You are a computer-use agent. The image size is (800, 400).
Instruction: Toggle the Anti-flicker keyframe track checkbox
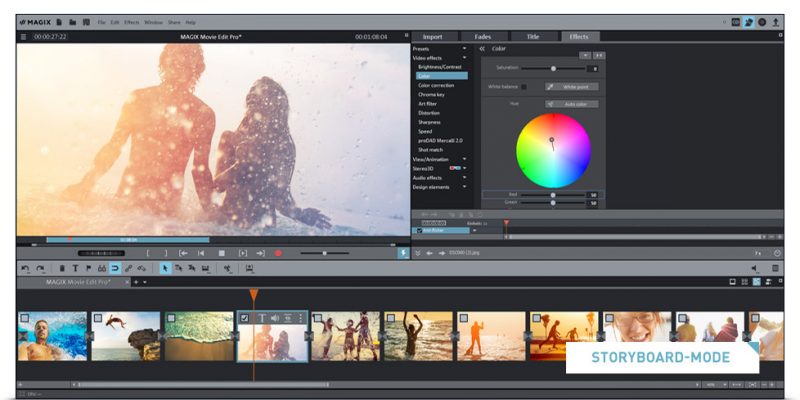point(420,231)
